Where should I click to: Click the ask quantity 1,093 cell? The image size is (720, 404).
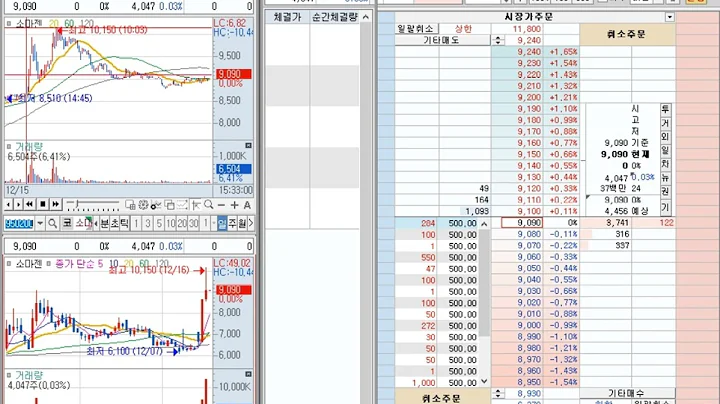(465, 211)
